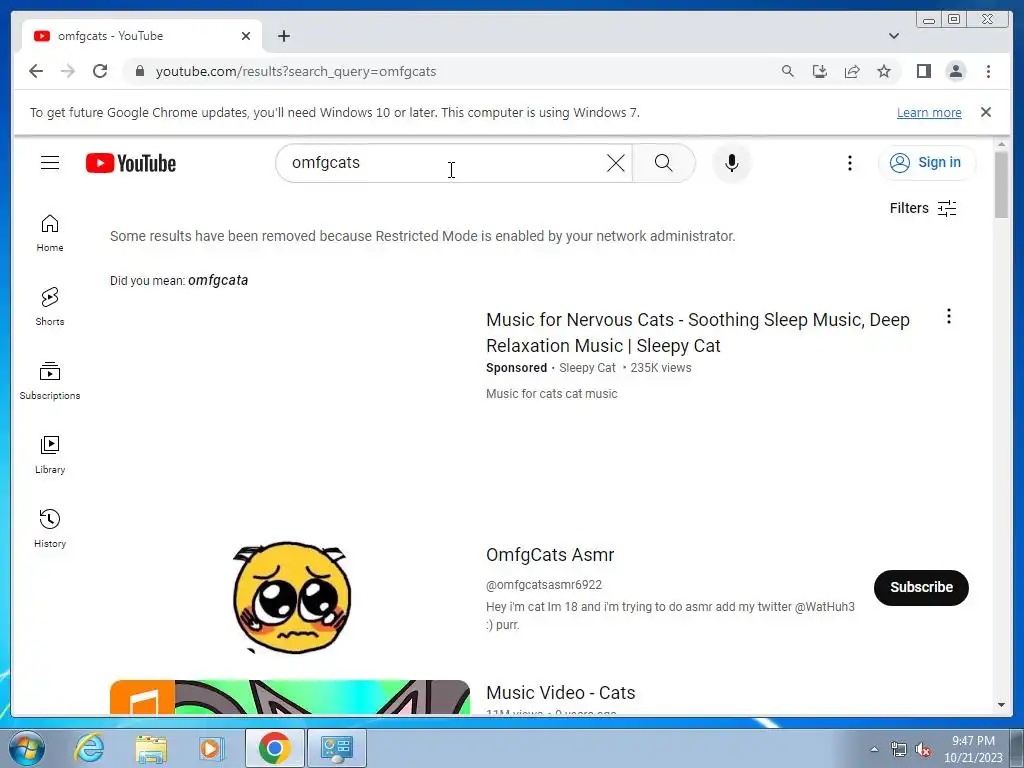The width and height of the screenshot is (1024, 768).
Task: Click the address bar zoom magnifier icon
Action: coord(788,71)
